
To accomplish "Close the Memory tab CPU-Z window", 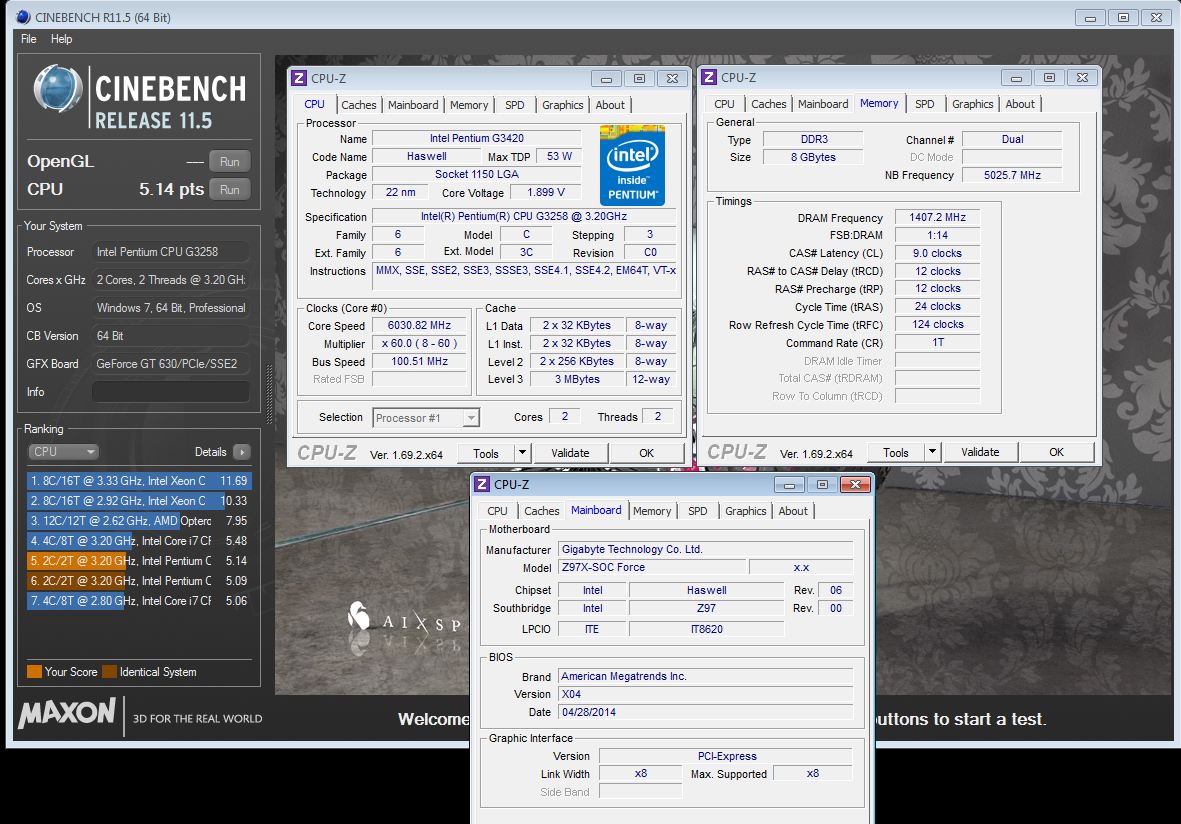I will point(1082,78).
